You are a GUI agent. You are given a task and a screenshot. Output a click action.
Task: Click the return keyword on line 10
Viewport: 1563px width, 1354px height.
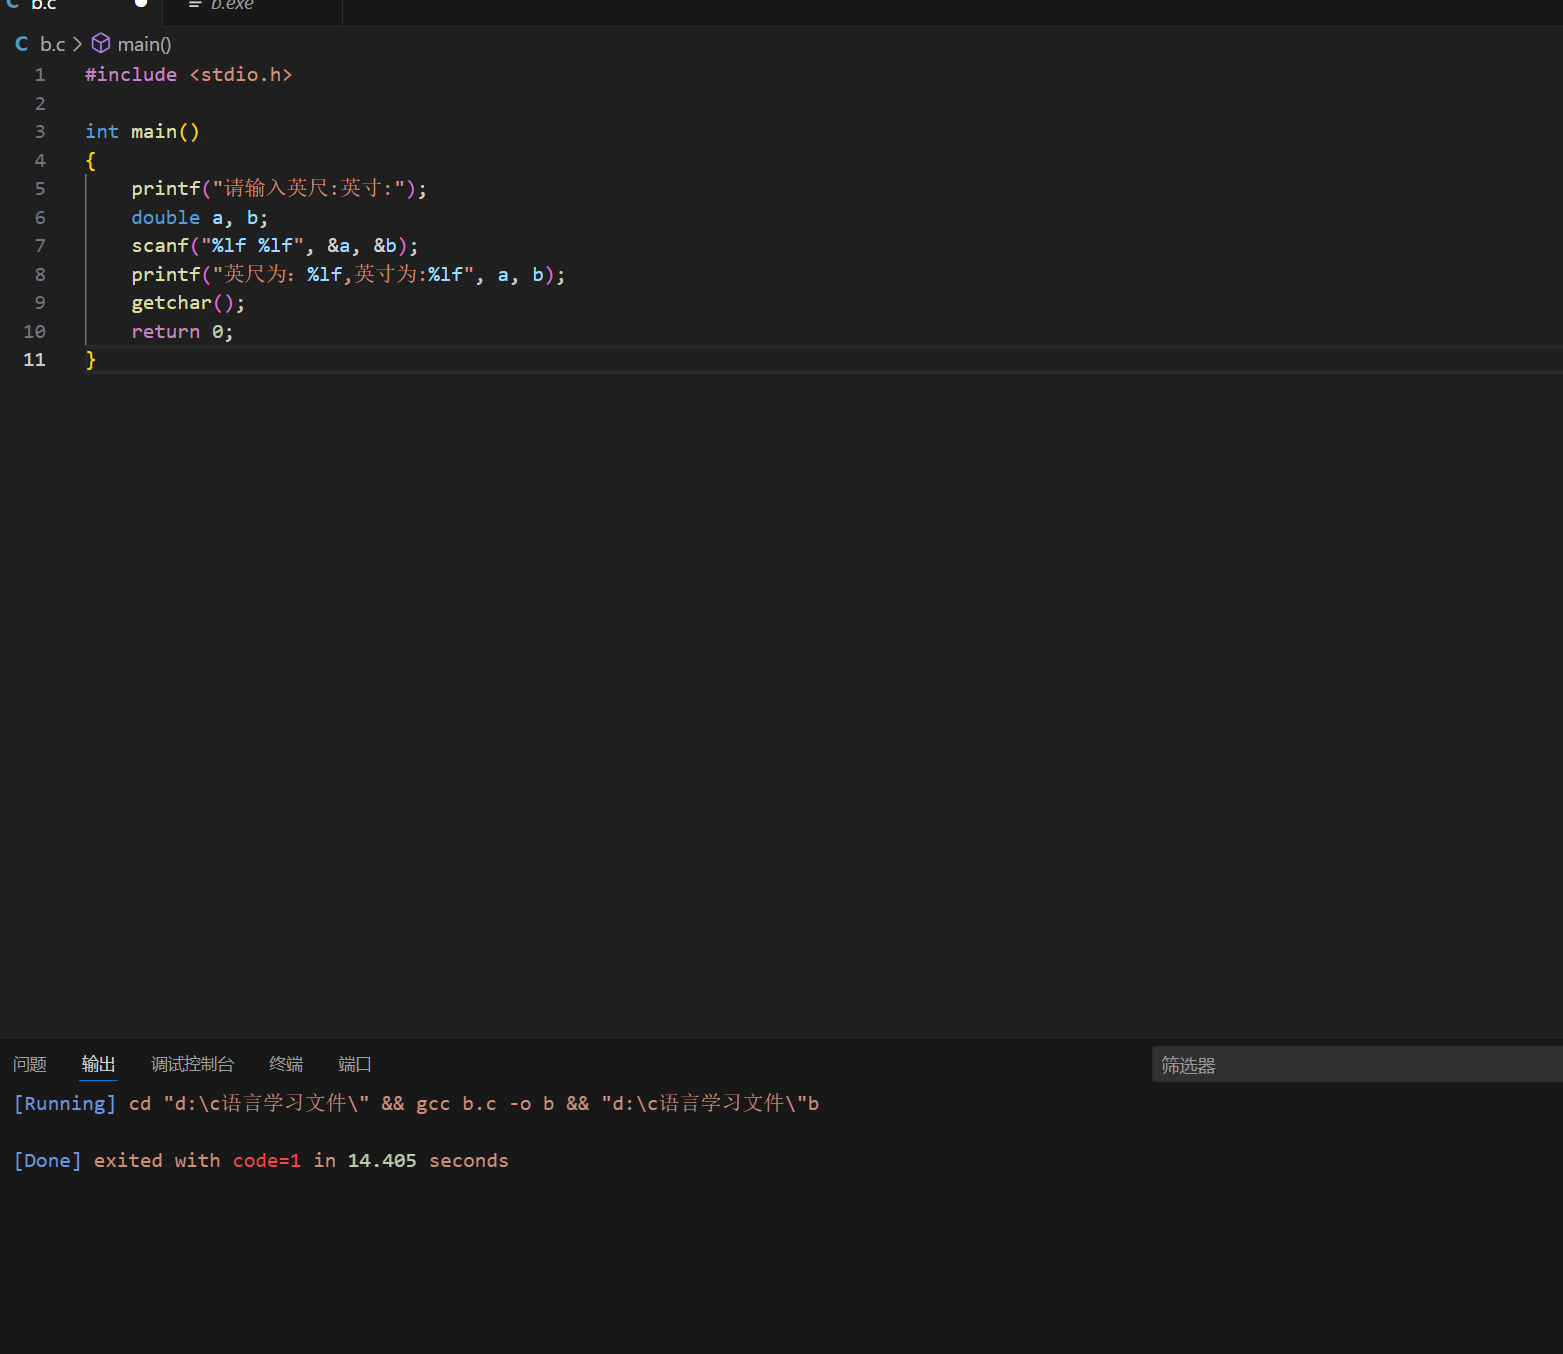[166, 332]
